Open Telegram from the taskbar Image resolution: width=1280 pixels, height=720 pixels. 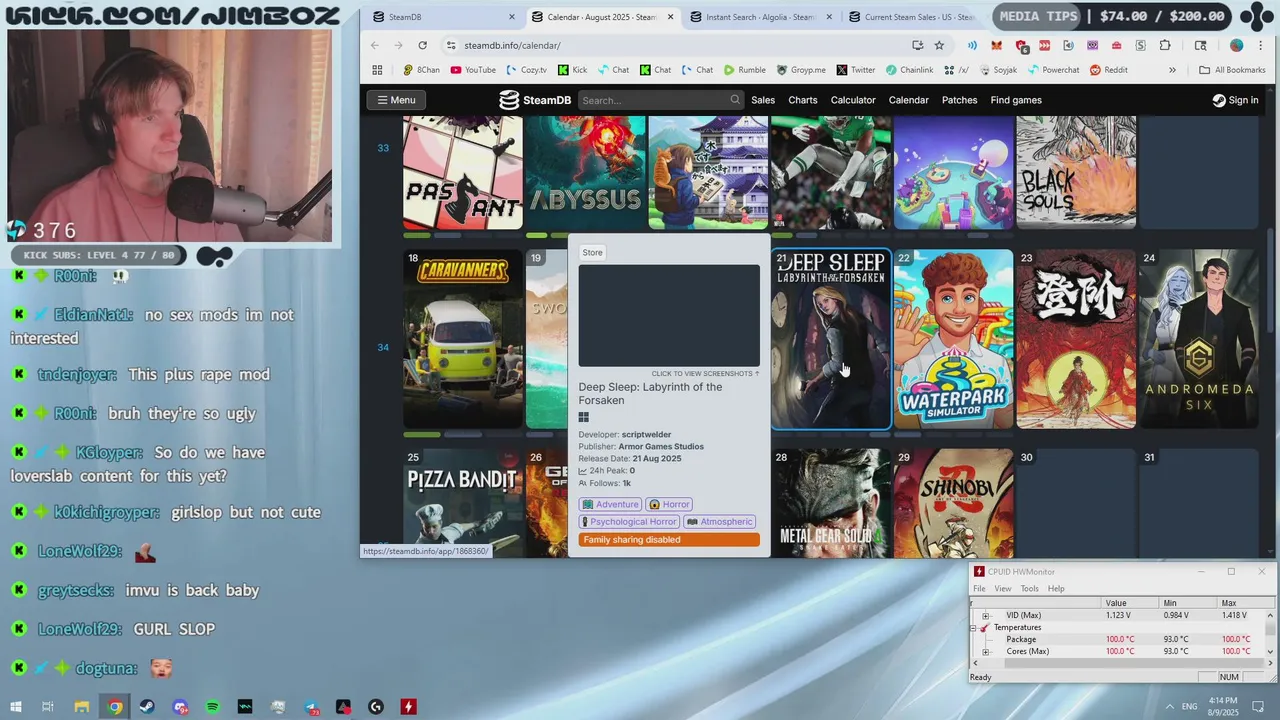pyautogui.click(x=310, y=707)
